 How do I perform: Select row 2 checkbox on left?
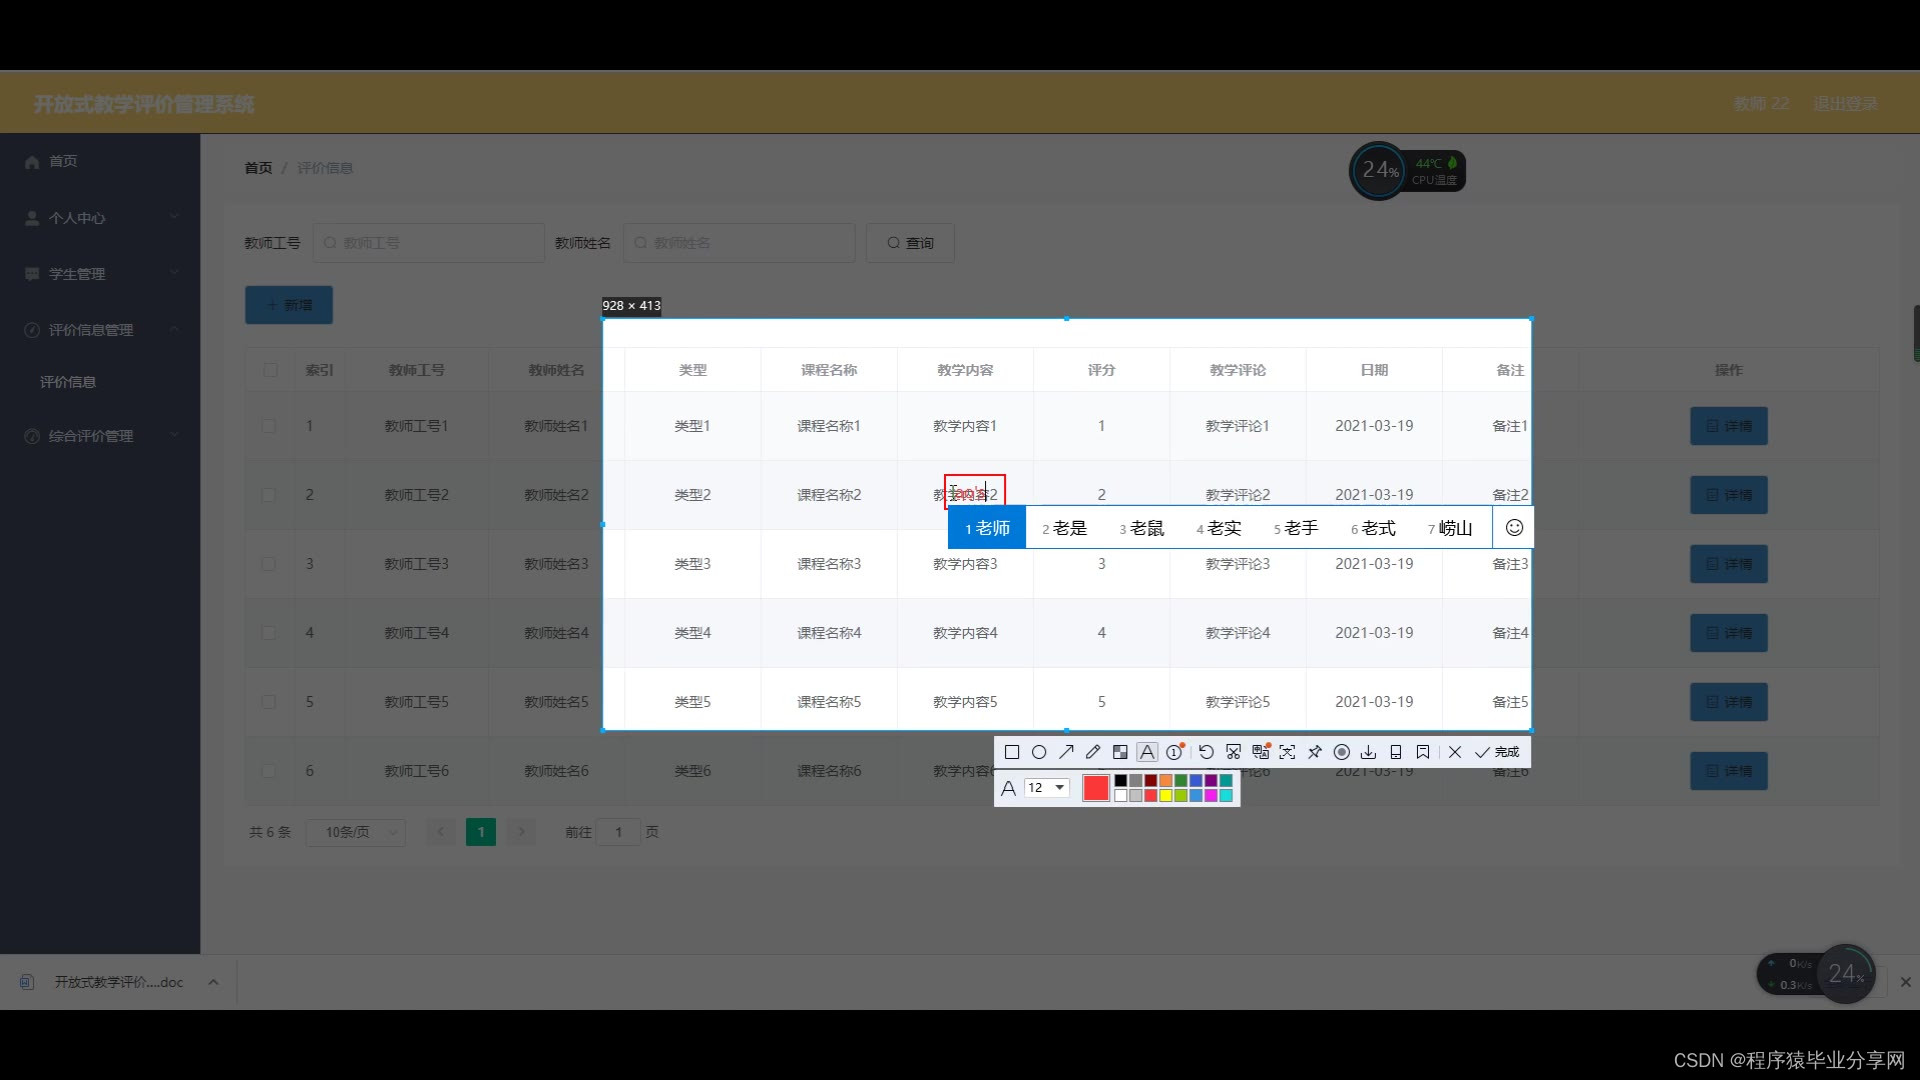click(x=268, y=493)
